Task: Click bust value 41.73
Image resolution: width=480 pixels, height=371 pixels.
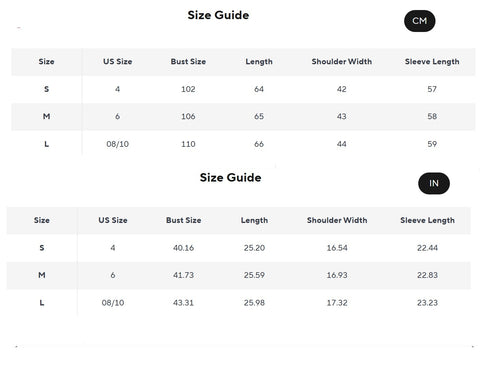Action: 183,275
